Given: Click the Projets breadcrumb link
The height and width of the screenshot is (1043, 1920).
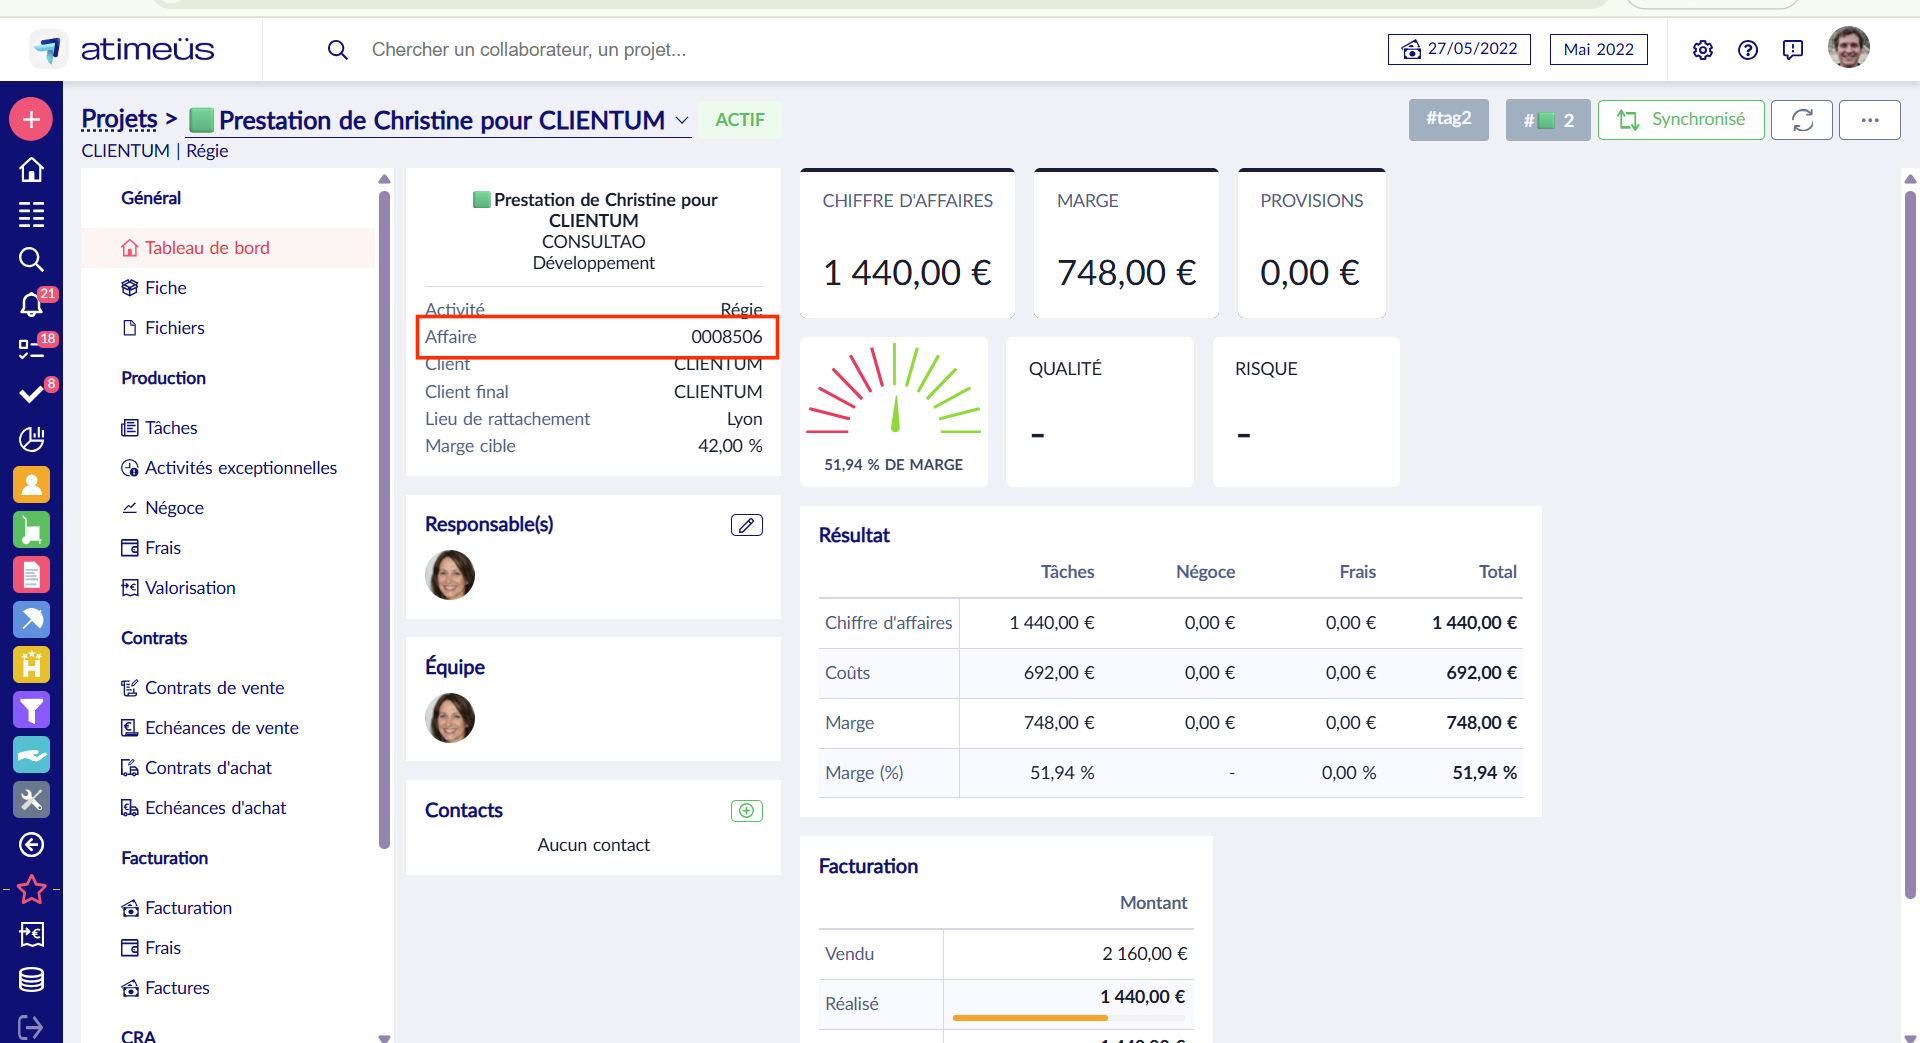Looking at the screenshot, I should 119,120.
